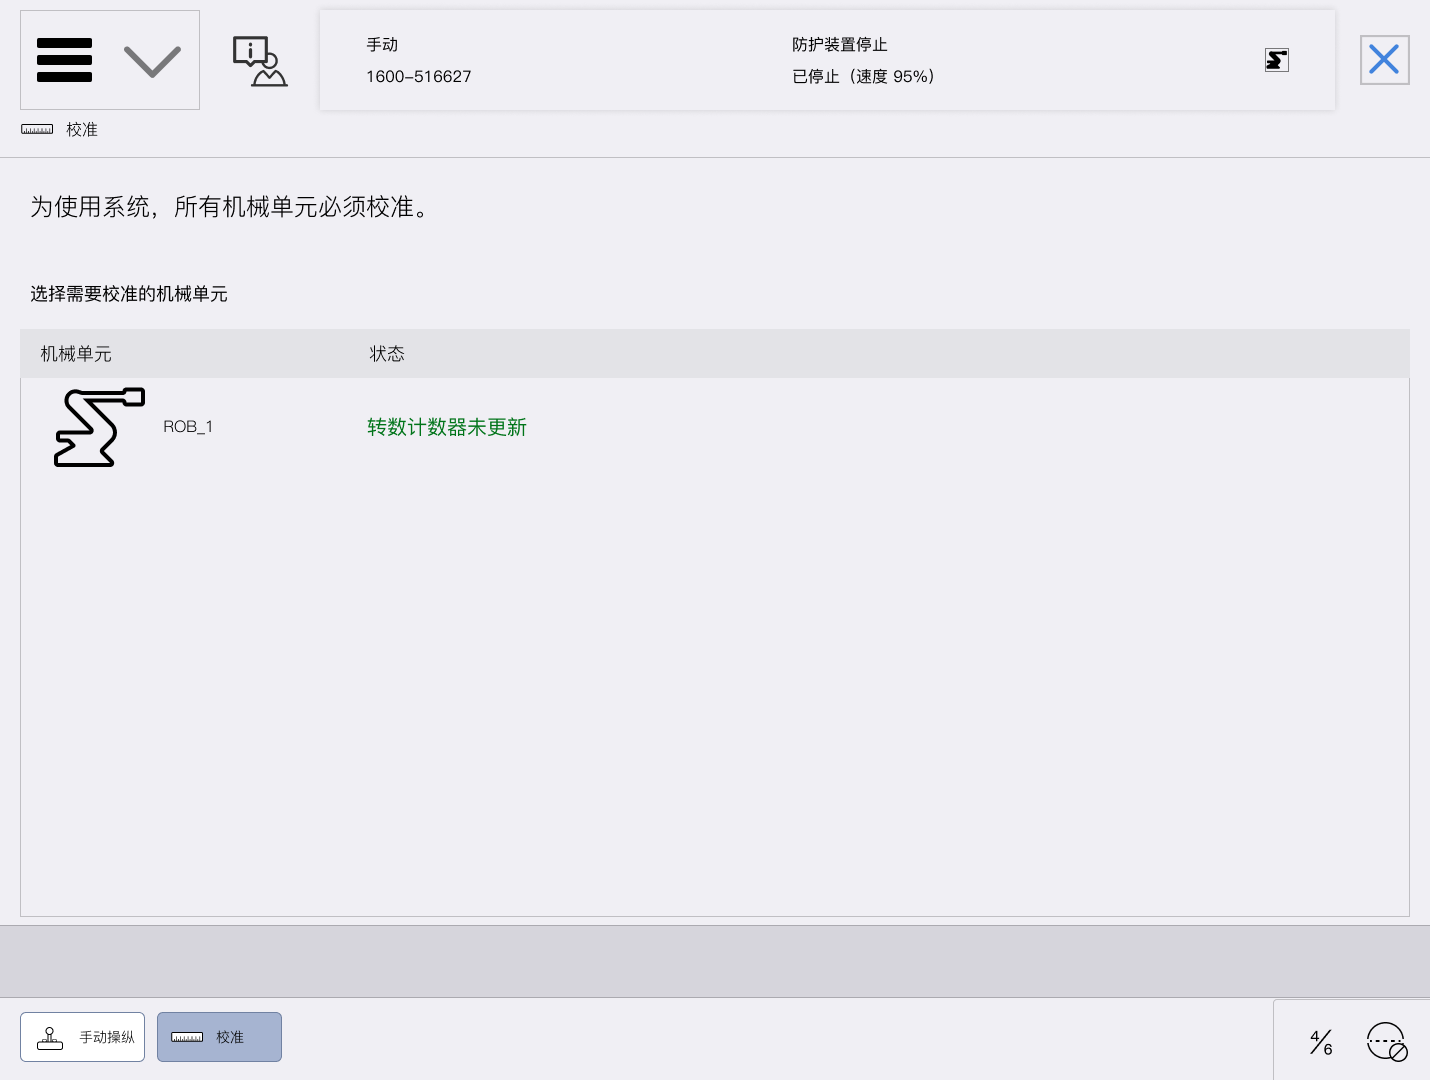Click the 防护装置停止 status text

point(839,45)
